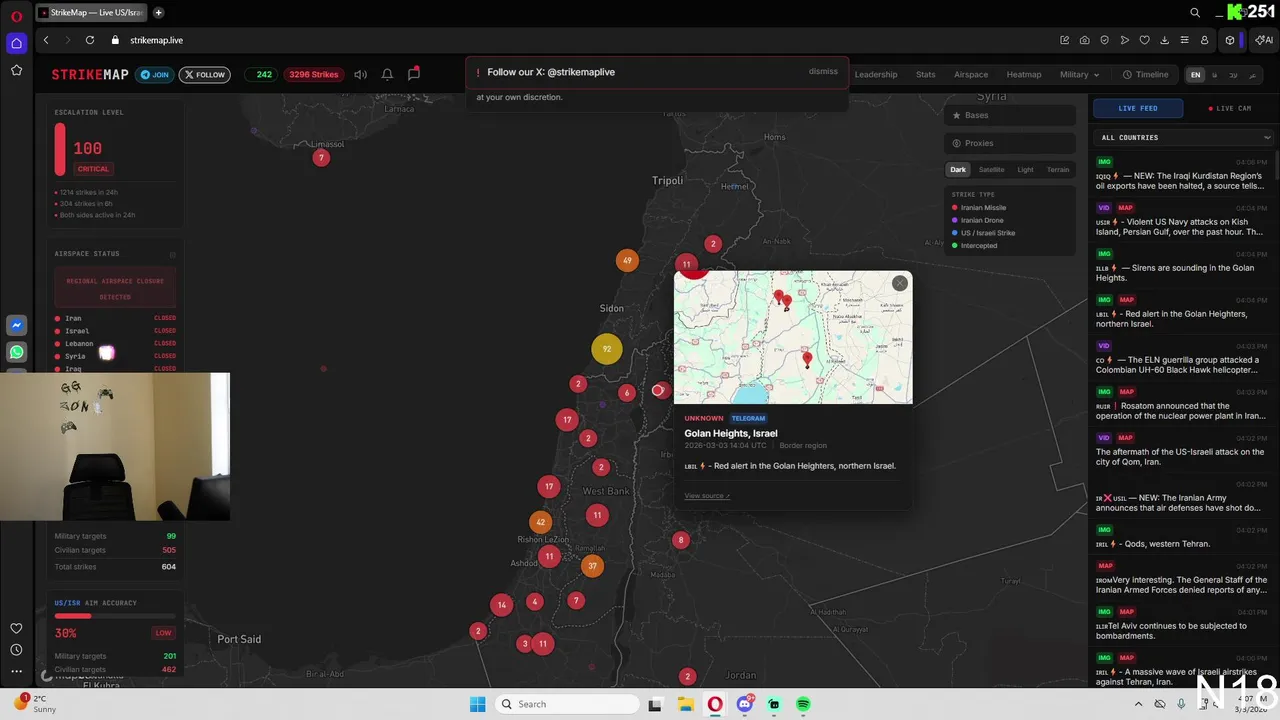Switch to LIVE FEED tab
1280x720 pixels.
[1138, 108]
